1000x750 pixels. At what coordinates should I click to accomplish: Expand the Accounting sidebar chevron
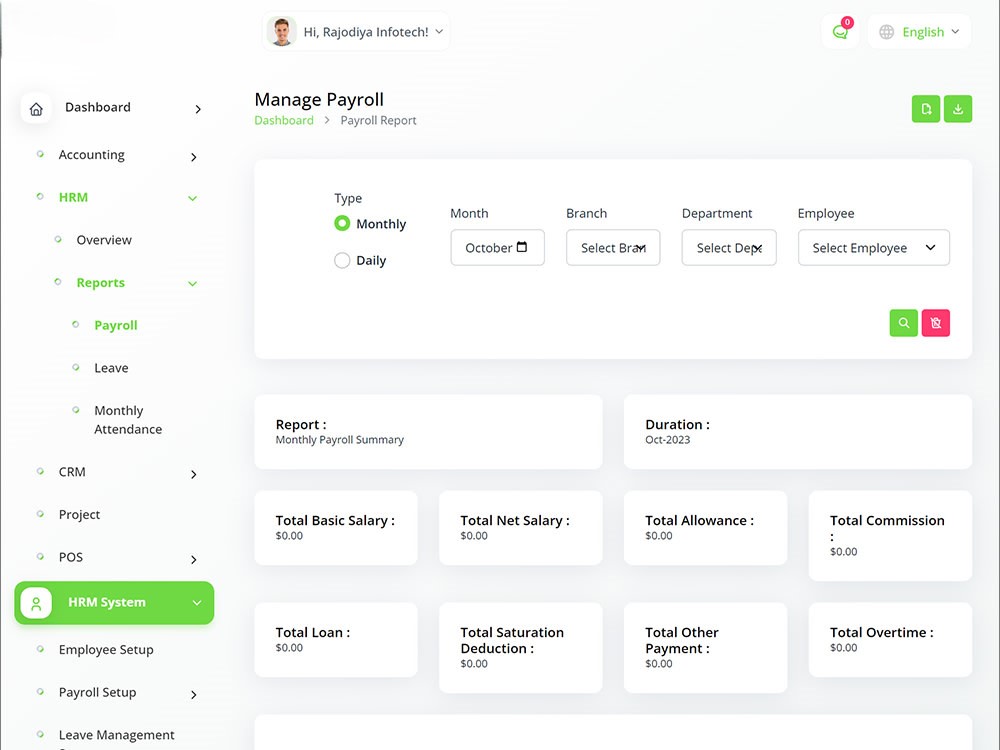pyautogui.click(x=194, y=157)
